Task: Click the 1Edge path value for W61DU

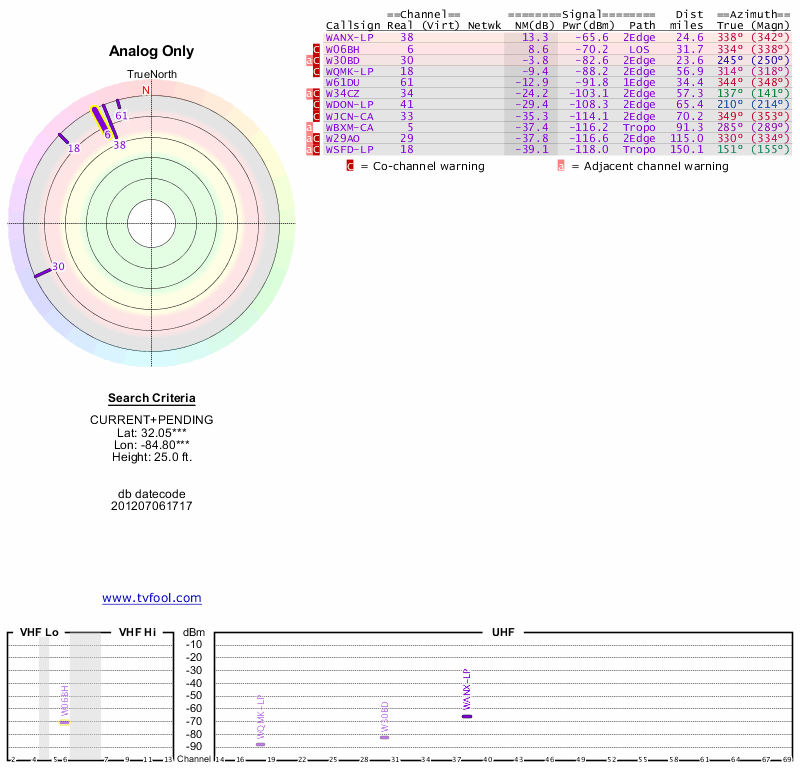Action: [639, 83]
